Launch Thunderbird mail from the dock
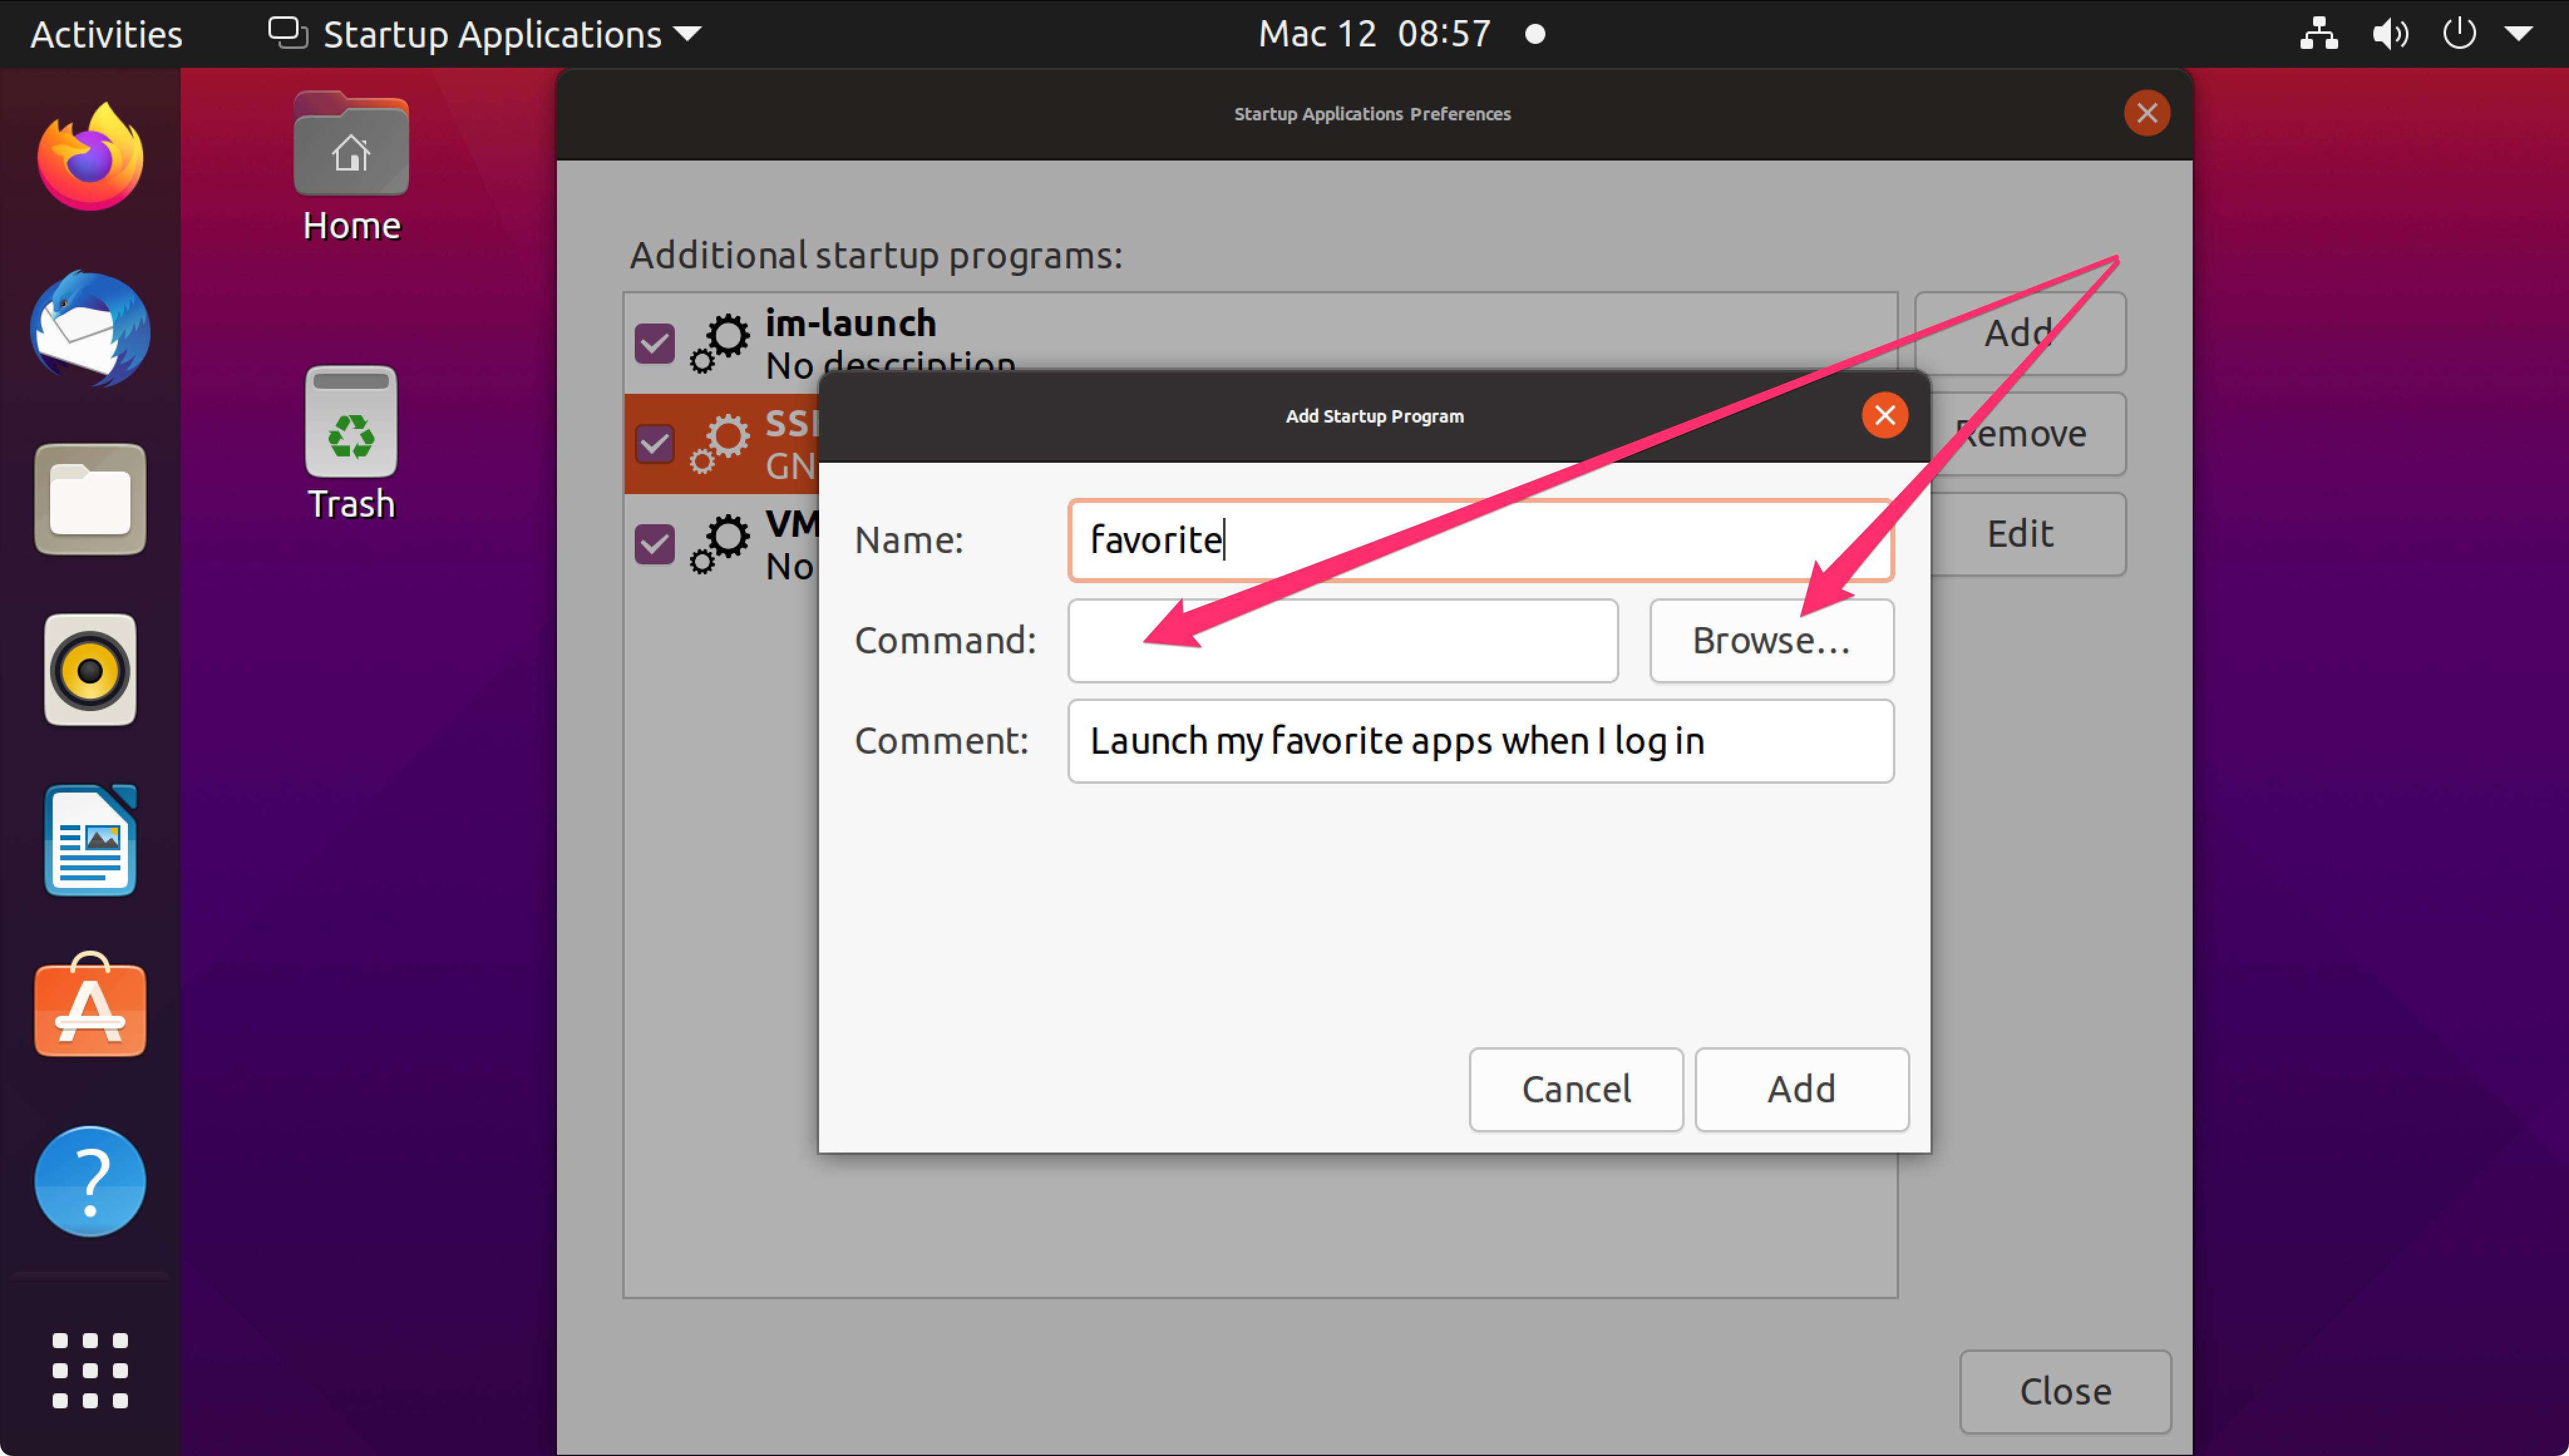The width and height of the screenshot is (2569, 1456). 90,329
